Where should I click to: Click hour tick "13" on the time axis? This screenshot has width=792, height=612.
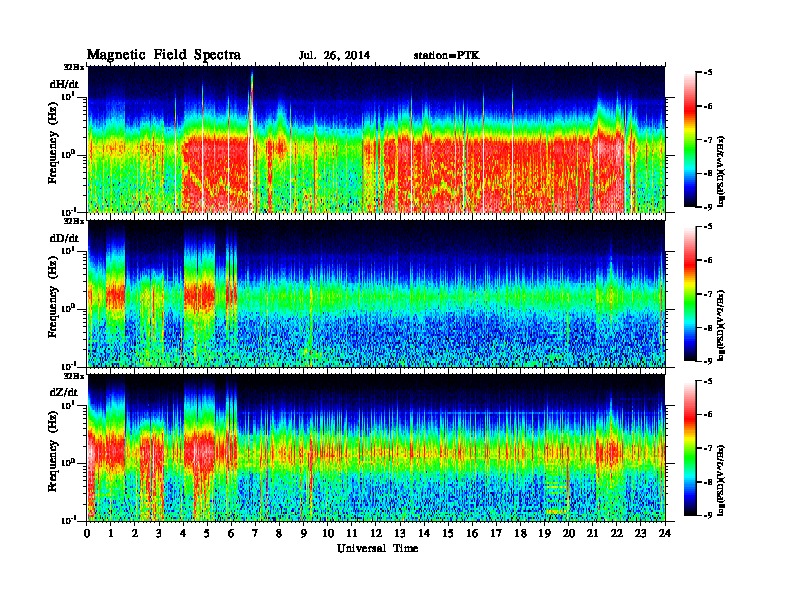coord(400,533)
